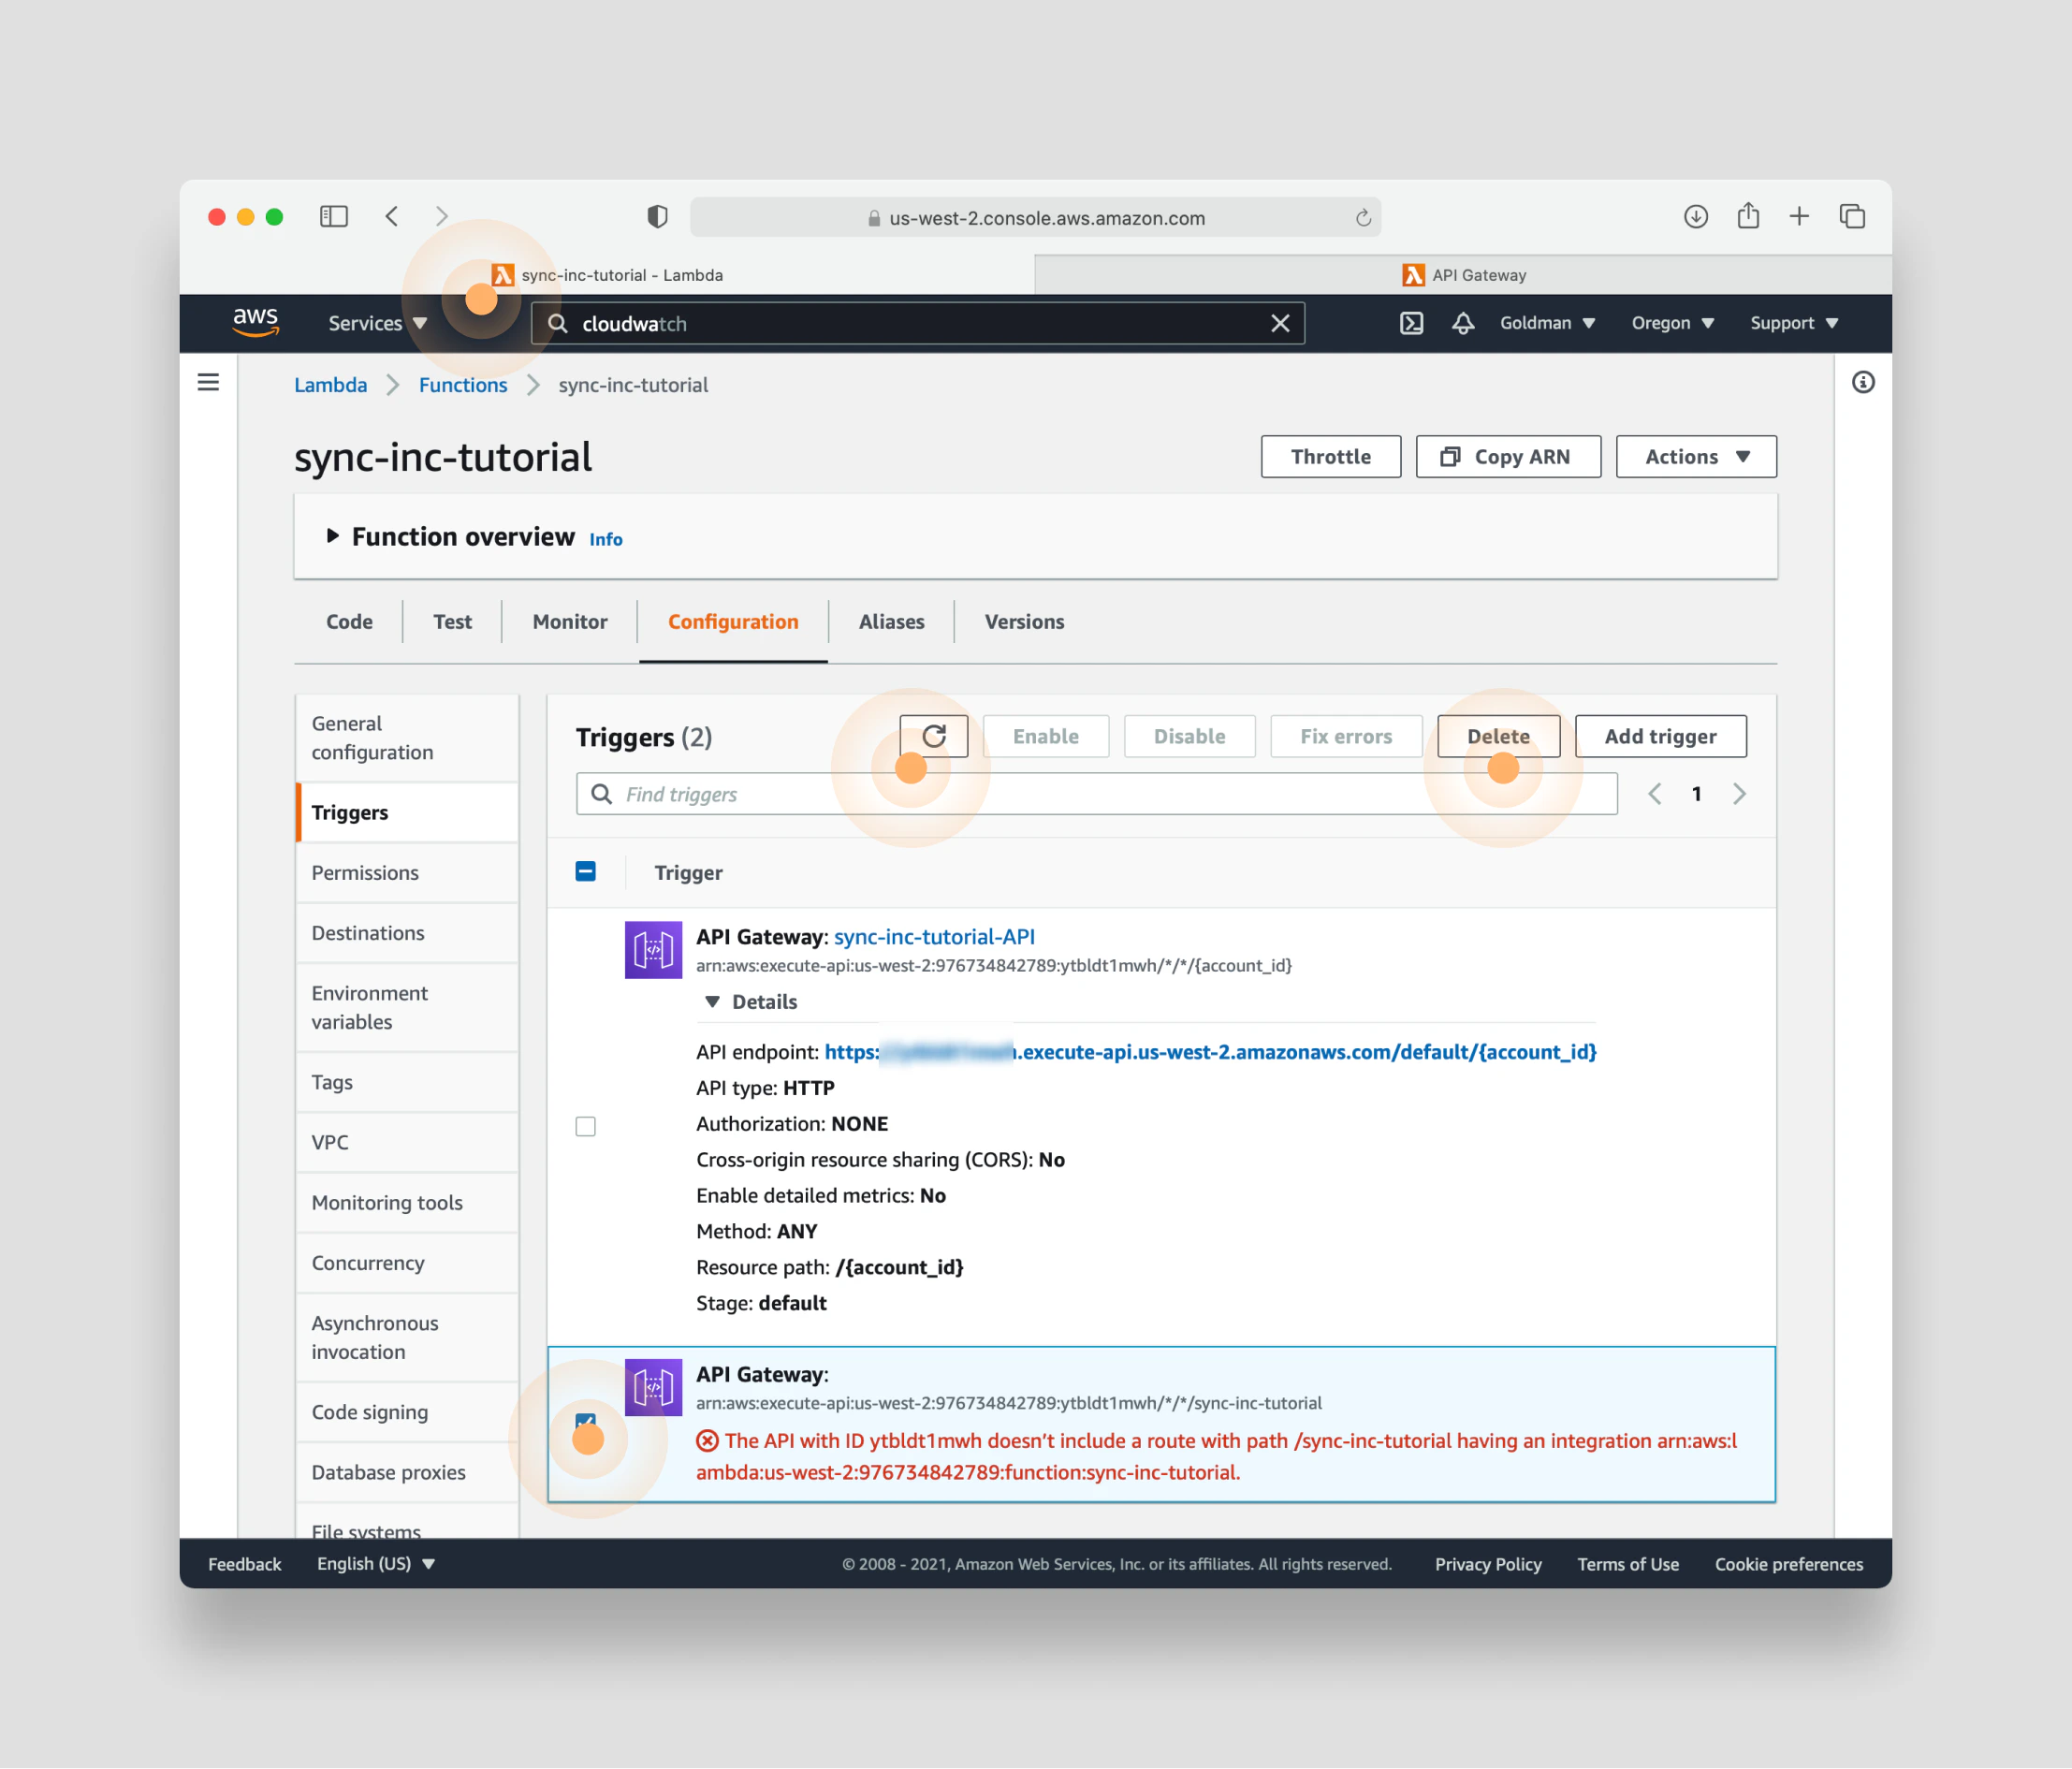2072x1769 pixels.
Task: Open the Lambda breadcrumb link
Action: pos(330,385)
